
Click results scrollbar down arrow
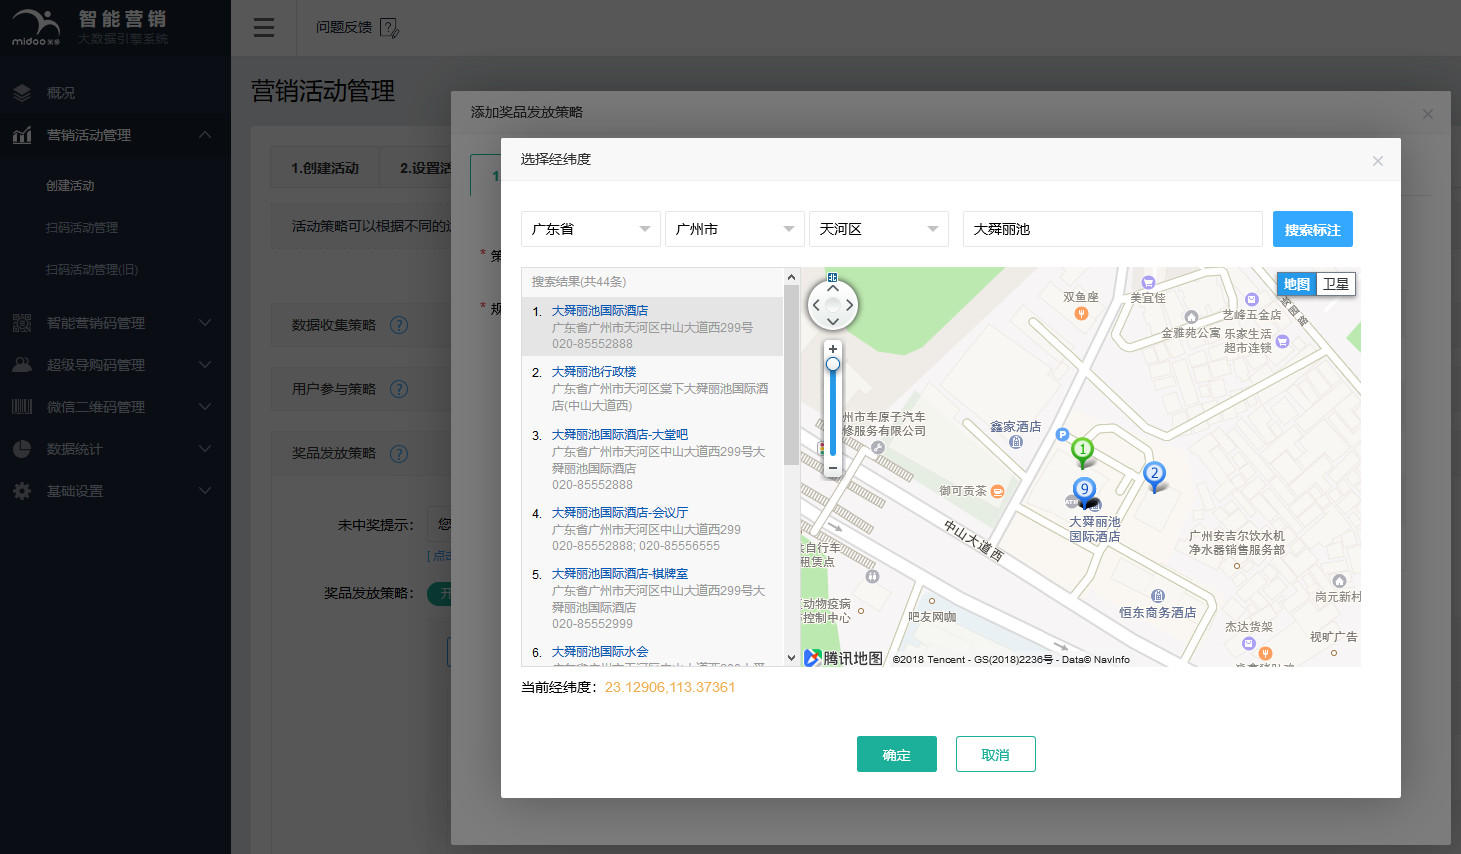[x=791, y=658]
